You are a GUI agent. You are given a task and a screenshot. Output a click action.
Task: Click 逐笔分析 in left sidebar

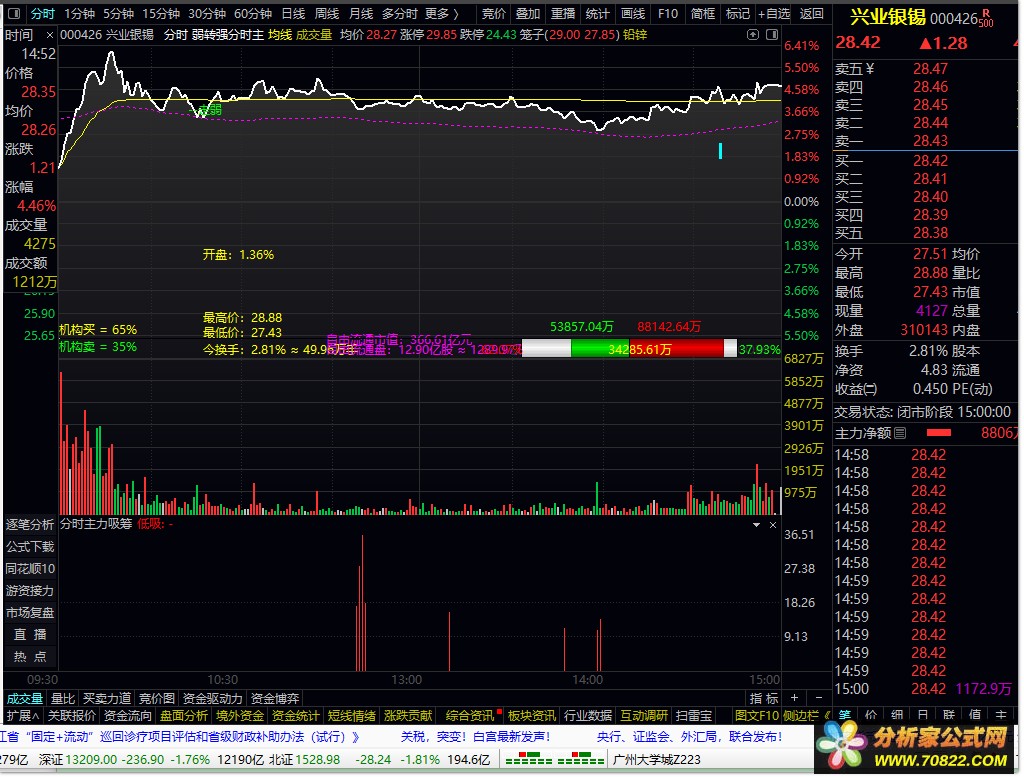click(x=30, y=524)
